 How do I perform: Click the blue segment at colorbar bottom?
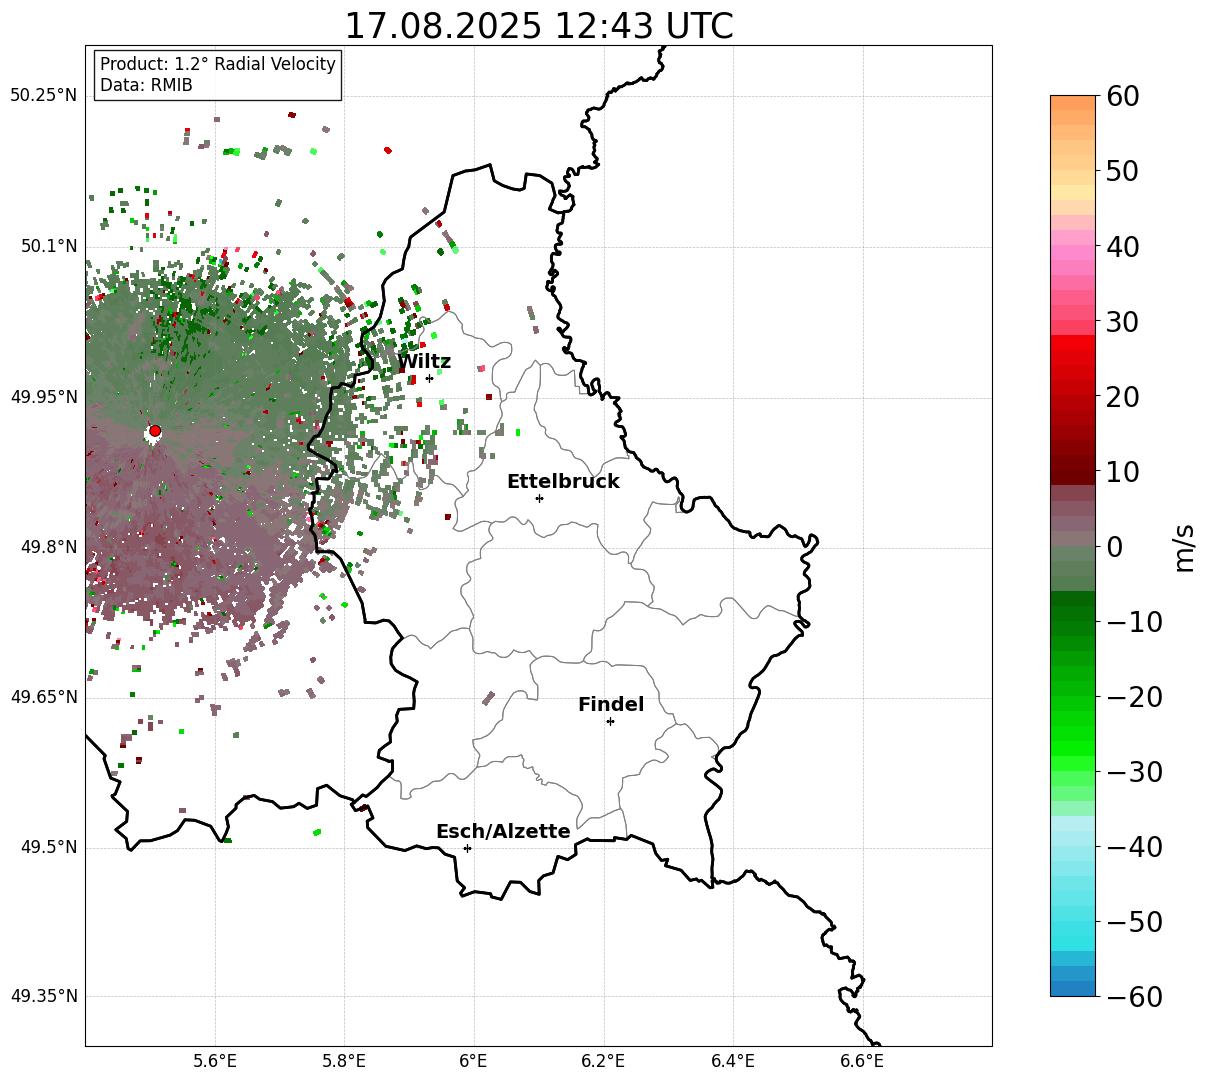pyautogui.click(x=1073, y=988)
